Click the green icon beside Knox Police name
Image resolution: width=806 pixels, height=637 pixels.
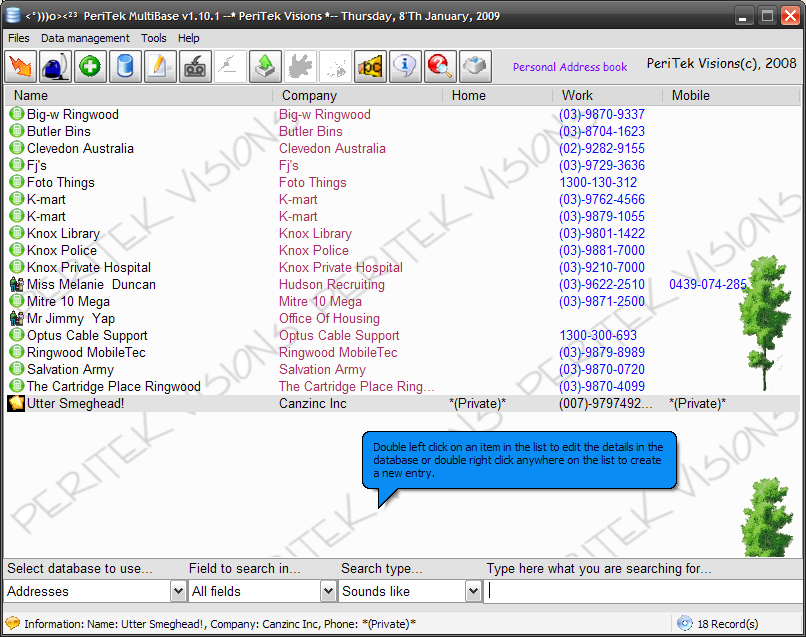pyautogui.click(x=17, y=250)
